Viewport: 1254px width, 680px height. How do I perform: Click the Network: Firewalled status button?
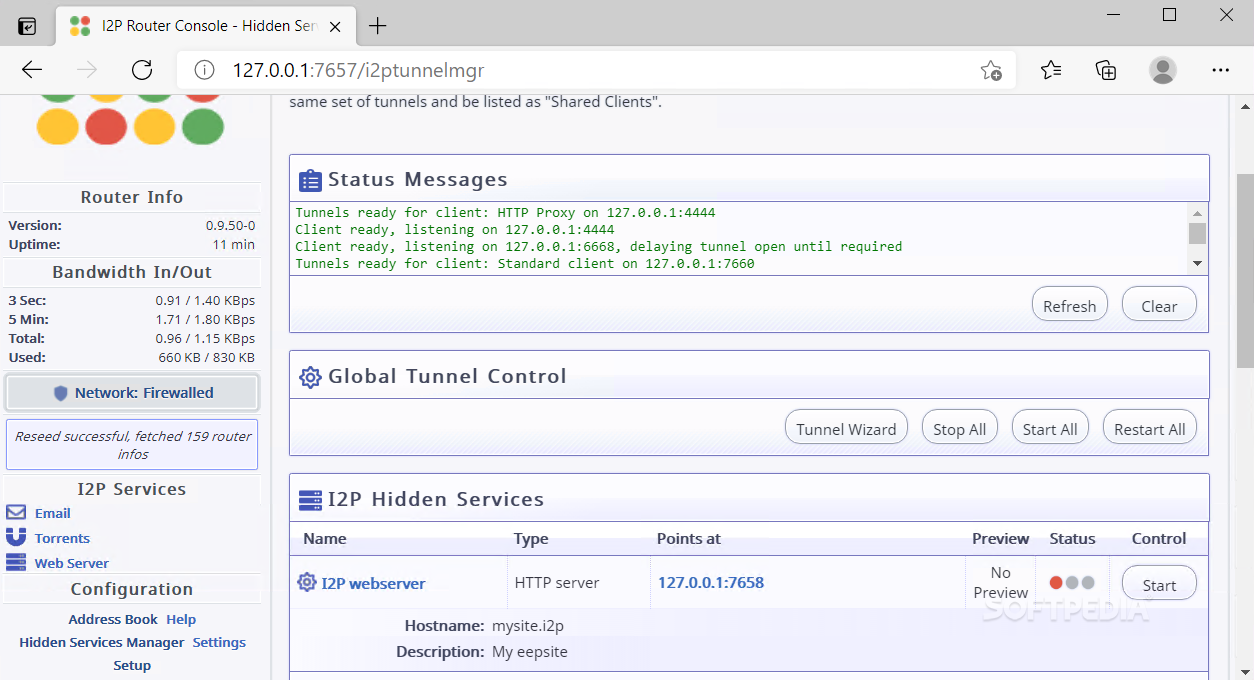click(132, 393)
